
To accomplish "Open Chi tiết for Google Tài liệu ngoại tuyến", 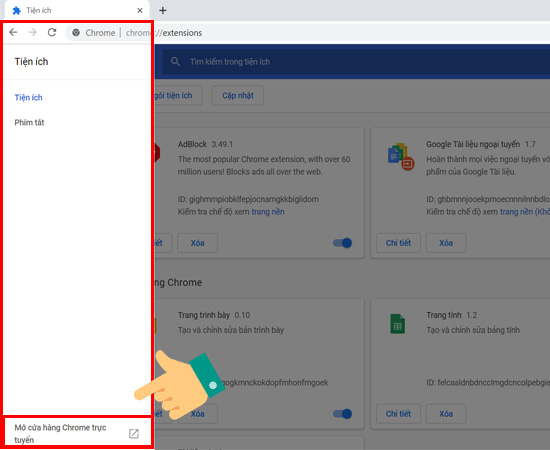I will click(x=398, y=243).
